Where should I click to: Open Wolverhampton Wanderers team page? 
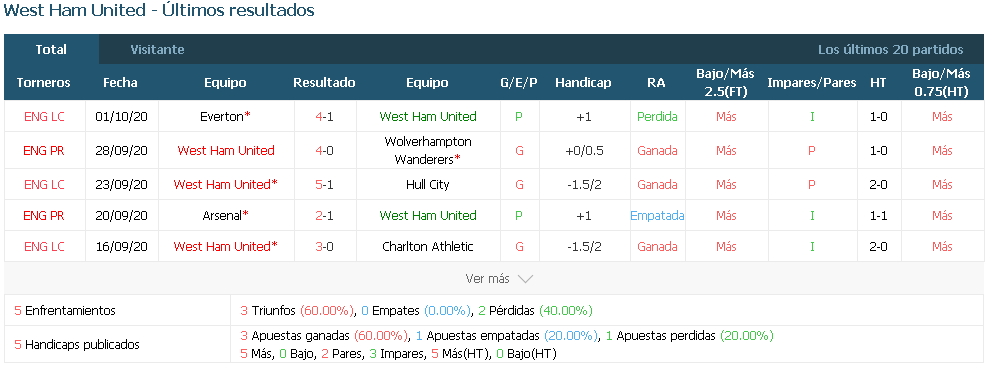[x=428, y=151]
